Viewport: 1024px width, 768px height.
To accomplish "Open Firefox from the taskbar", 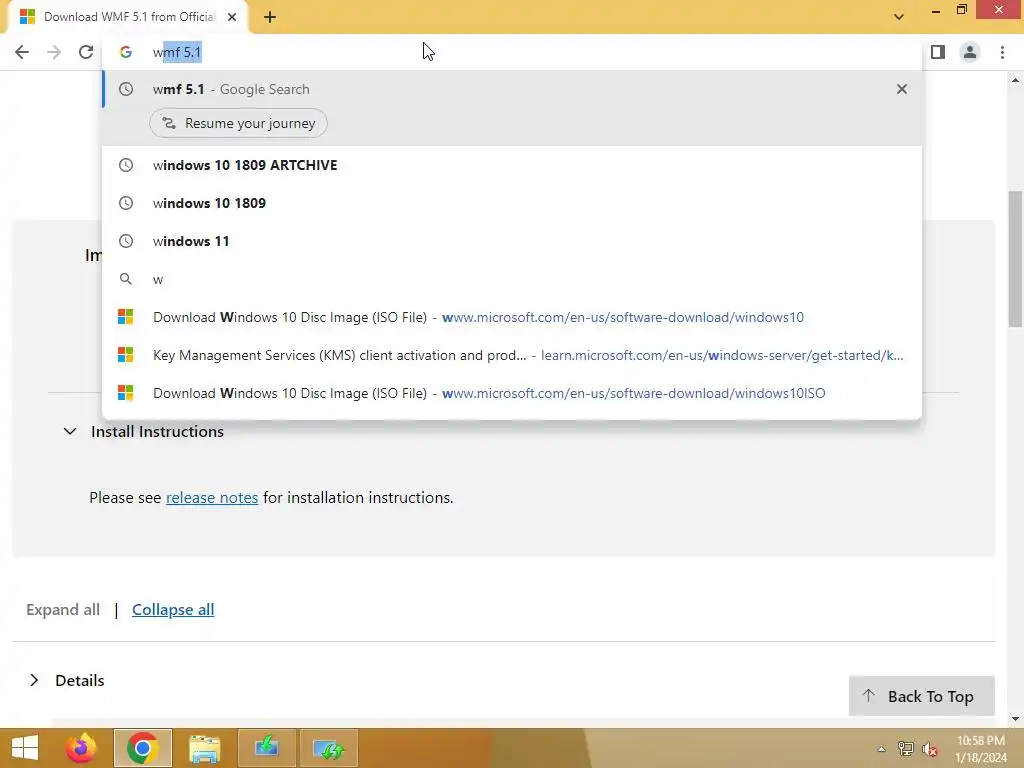I will (81, 748).
